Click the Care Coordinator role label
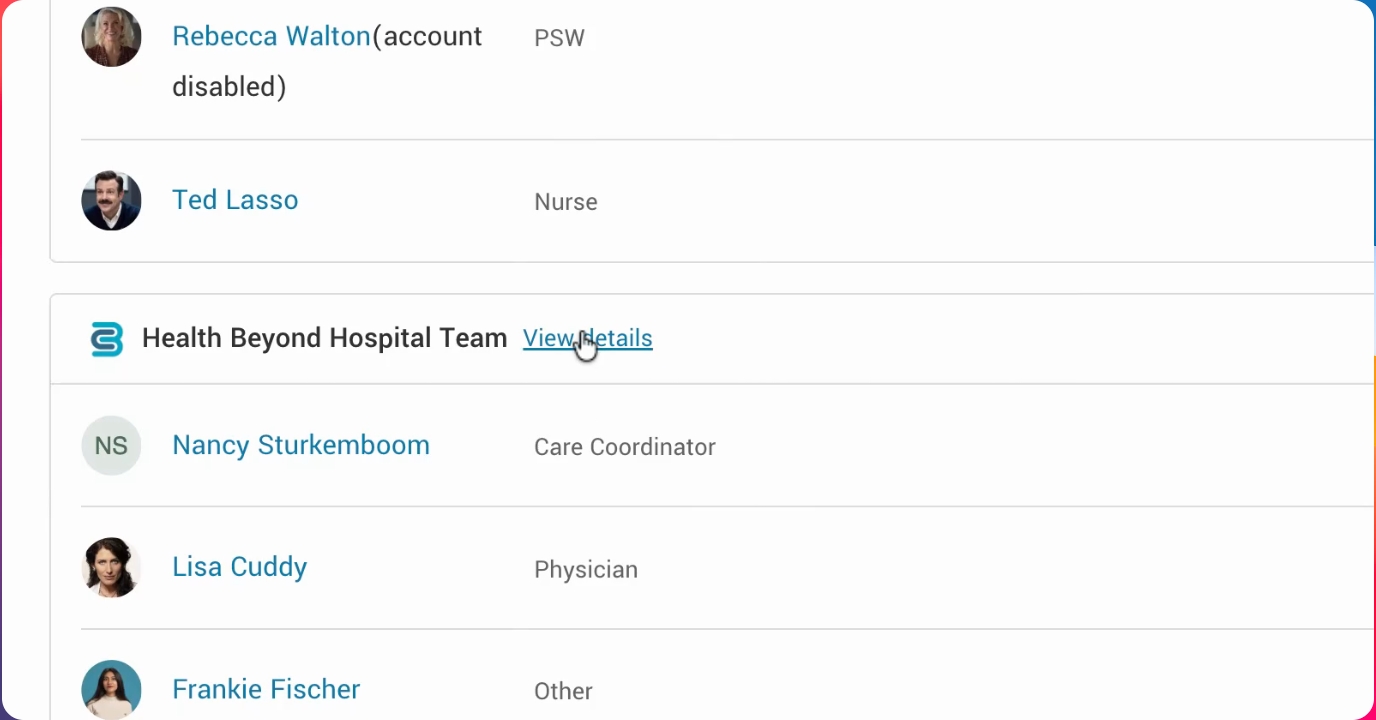 click(625, 447)
